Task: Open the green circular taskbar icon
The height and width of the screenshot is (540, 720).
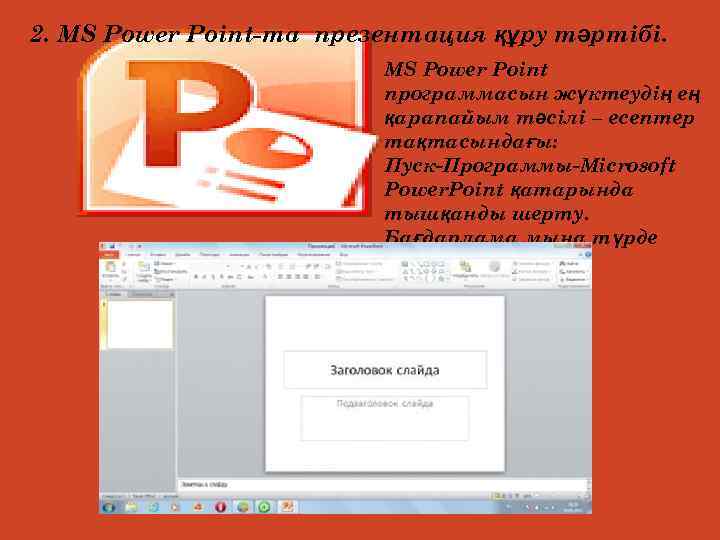Action: [x=264, y=507]
